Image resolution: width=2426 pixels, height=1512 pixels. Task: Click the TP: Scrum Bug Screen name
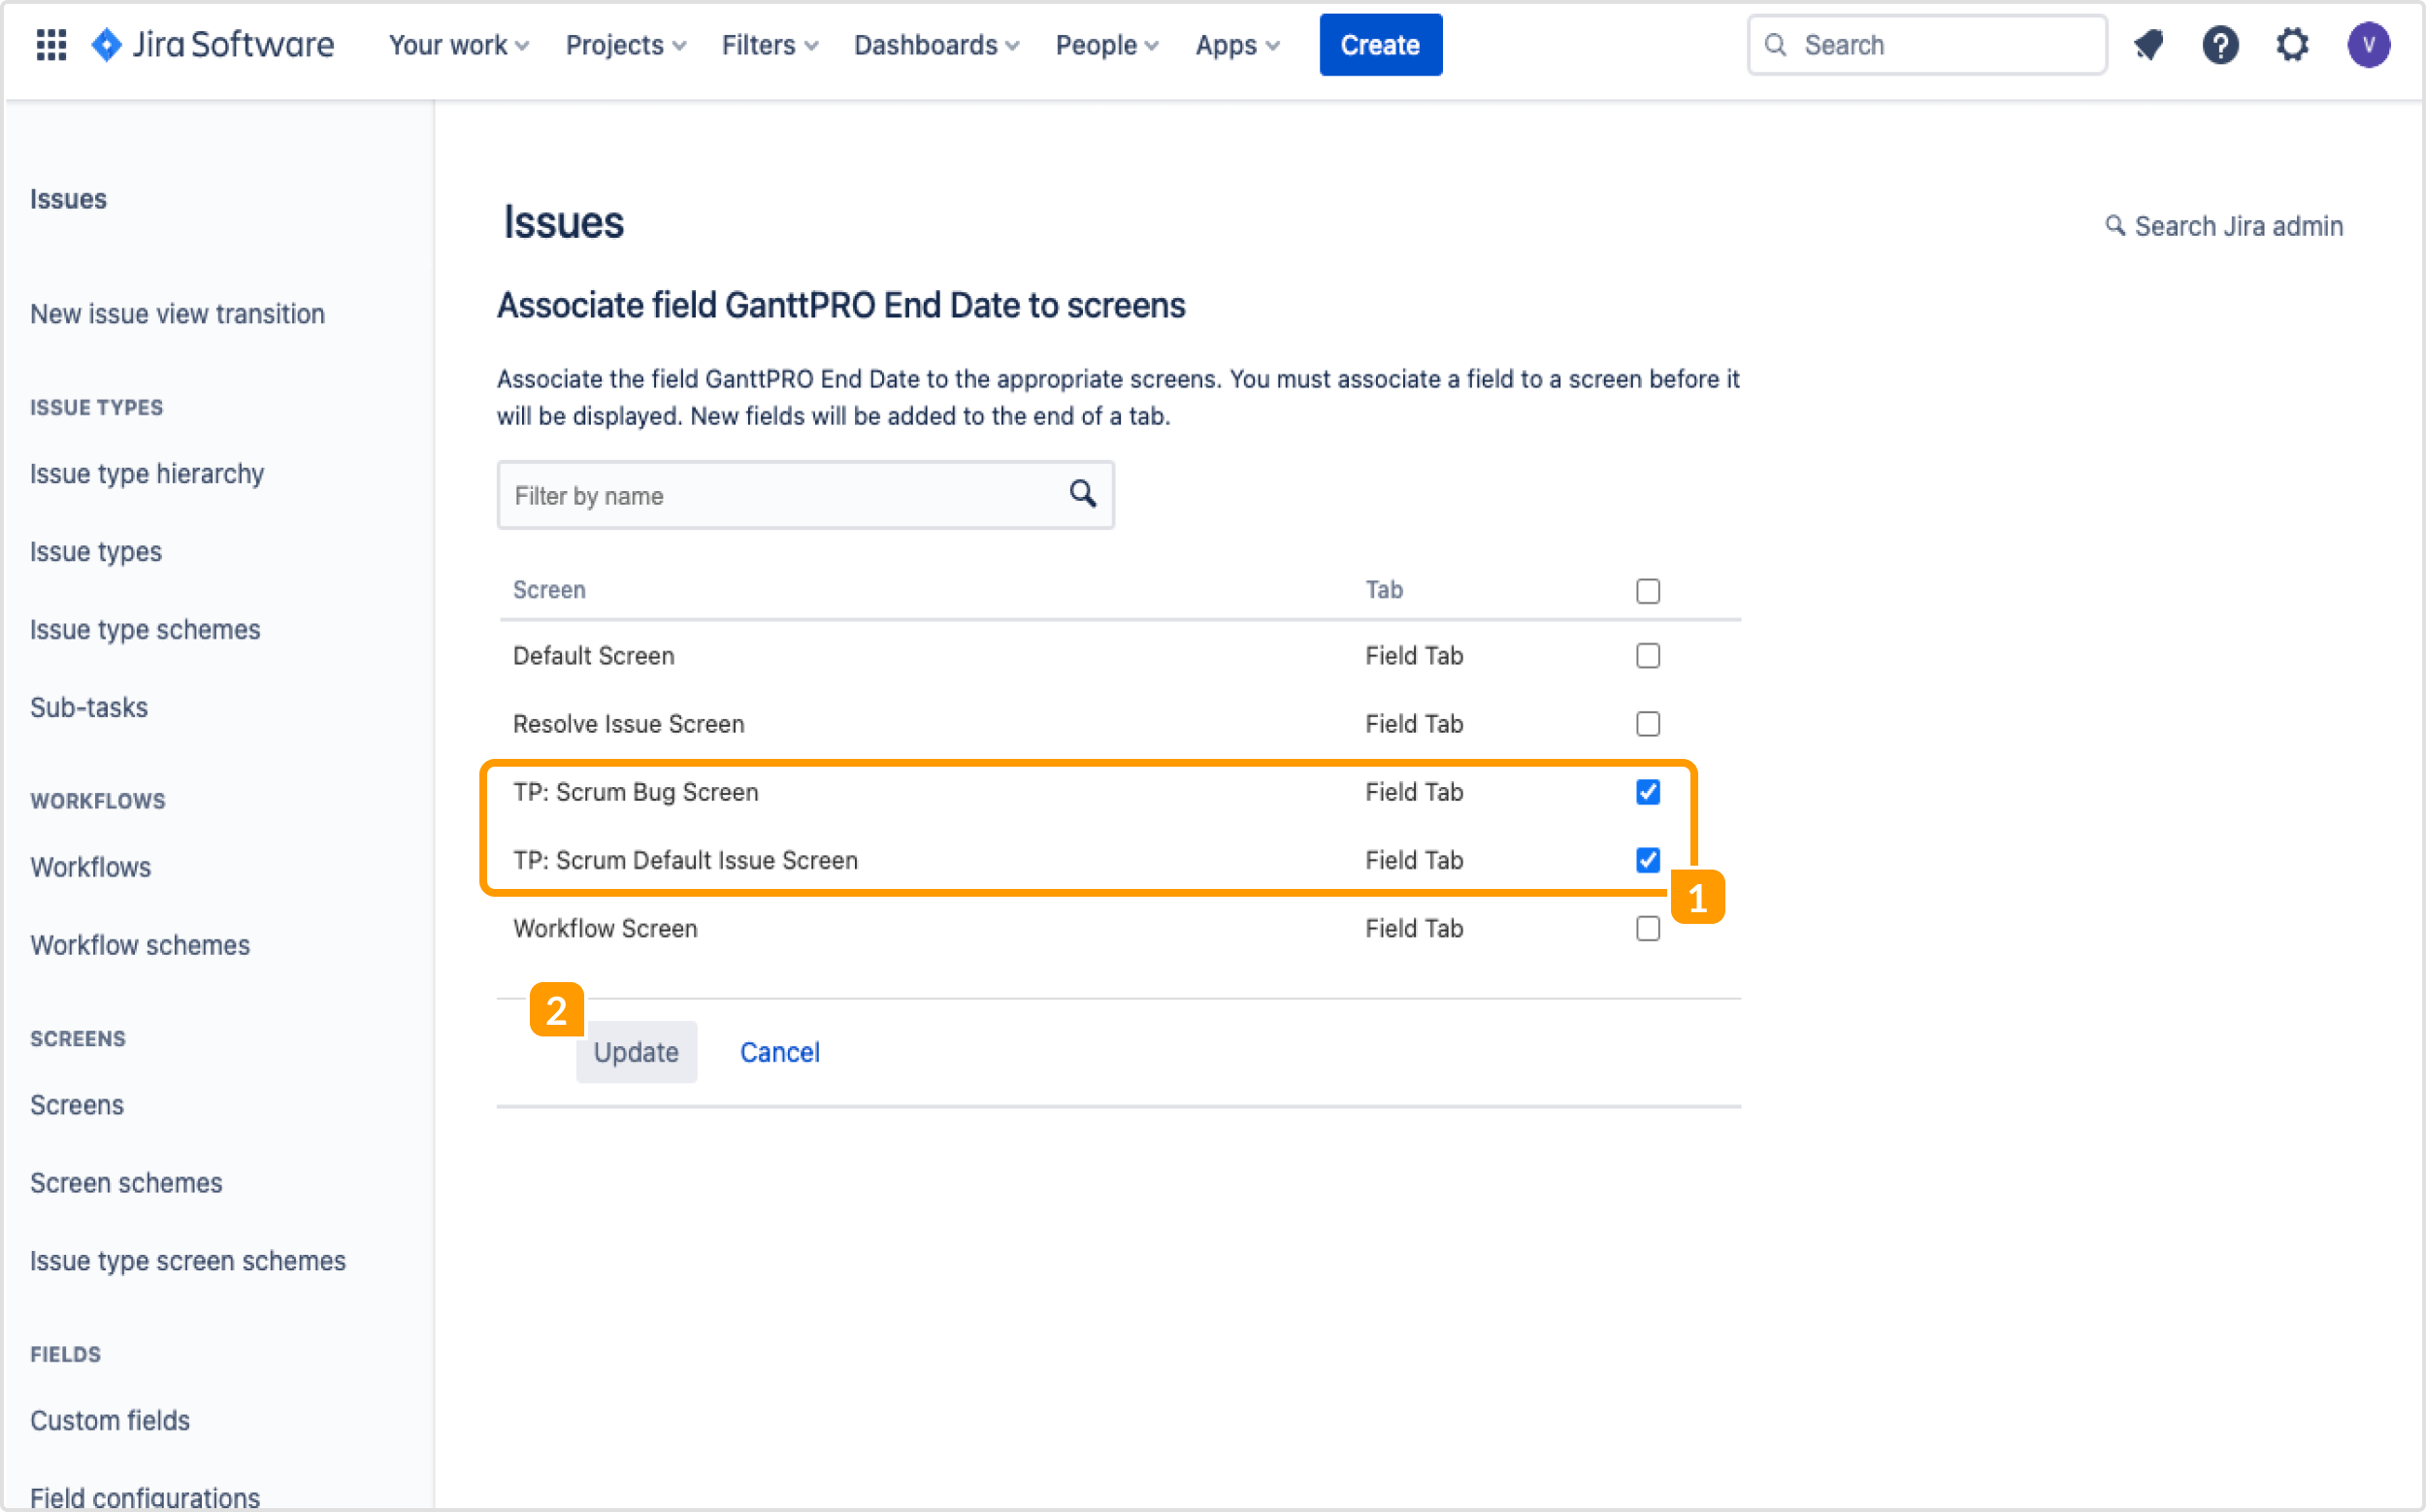(636, 792)
